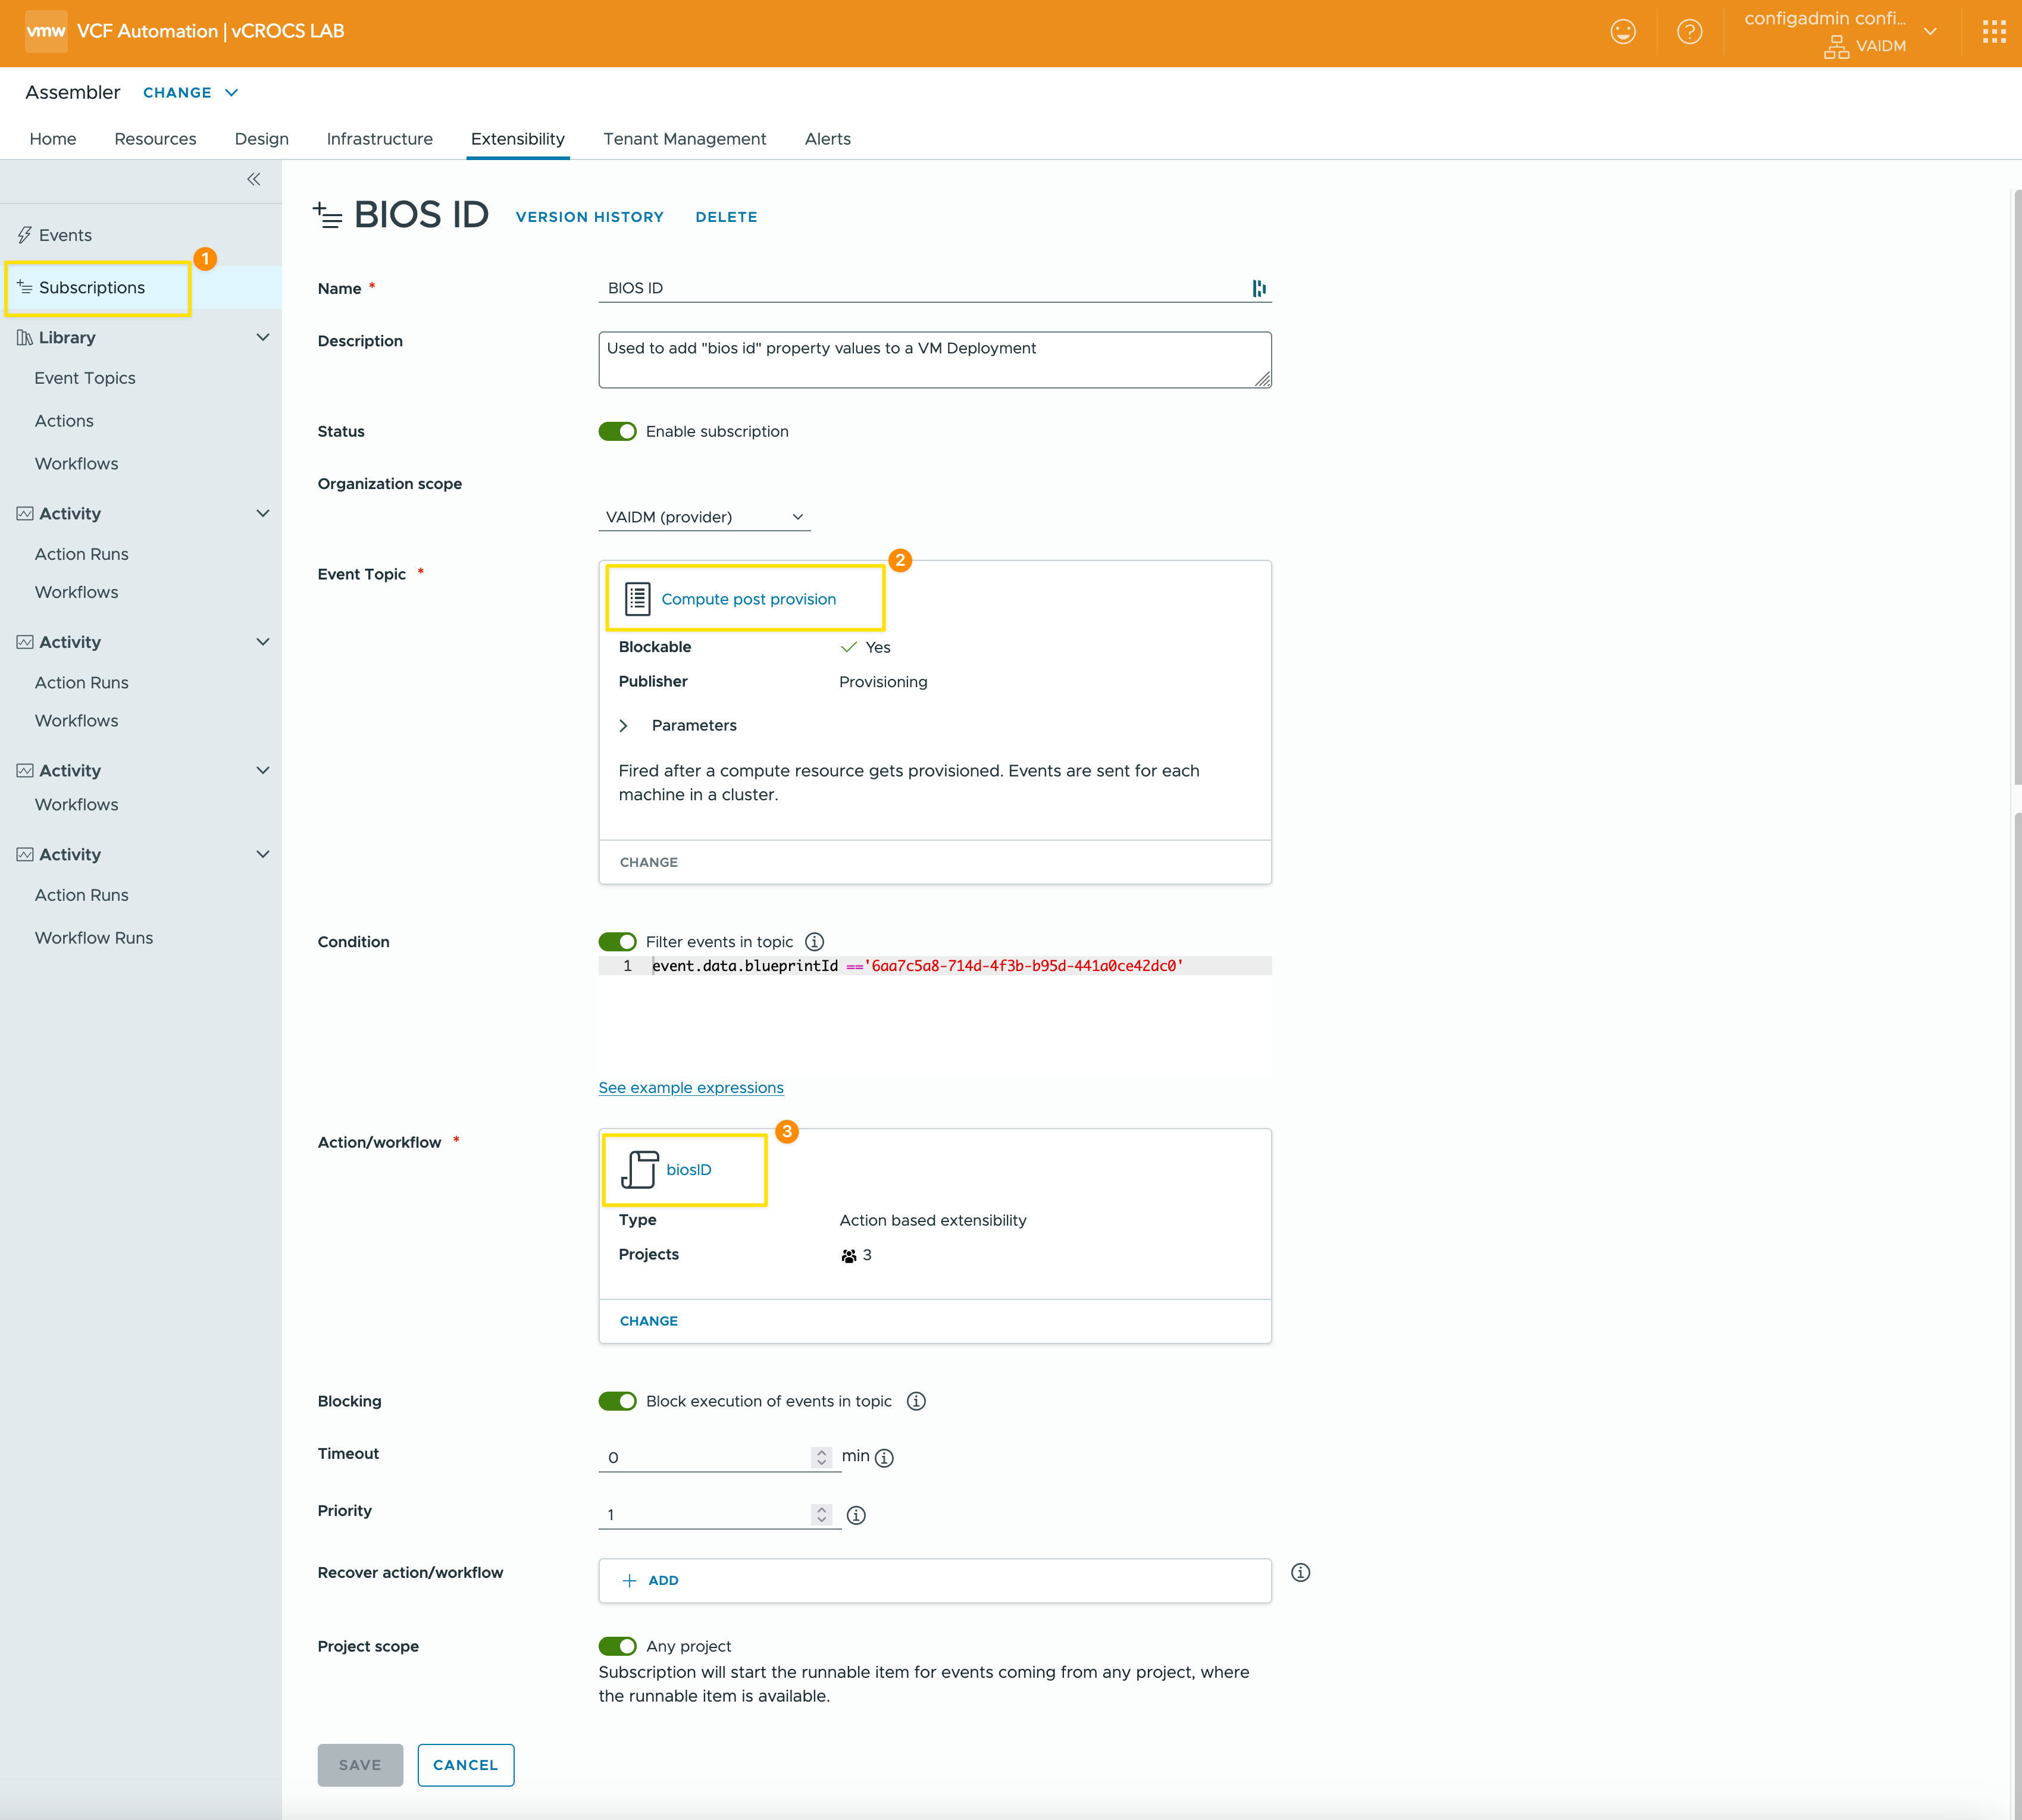Click info icon next to Filter events

[x=814, y=941]
